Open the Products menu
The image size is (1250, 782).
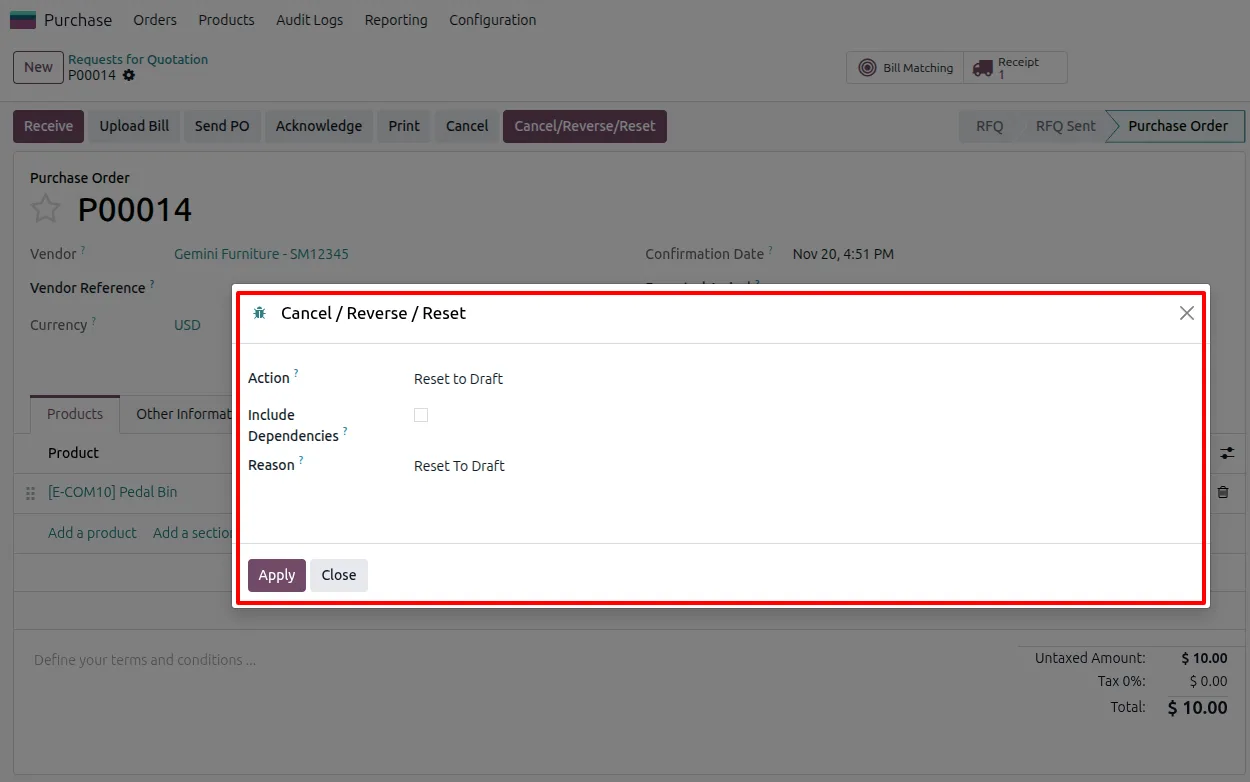(x=226, y=20)
